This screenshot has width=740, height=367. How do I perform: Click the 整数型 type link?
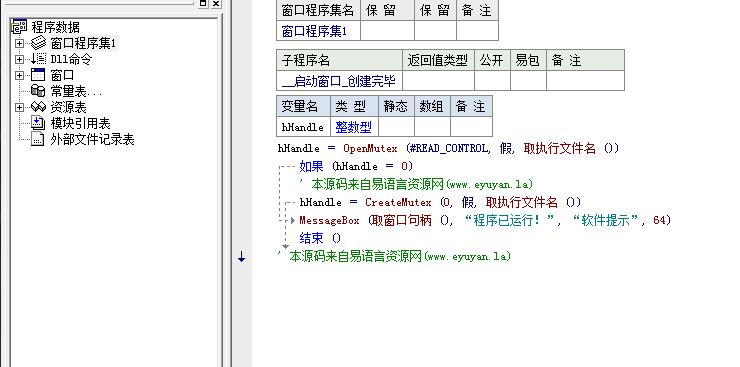353,127
